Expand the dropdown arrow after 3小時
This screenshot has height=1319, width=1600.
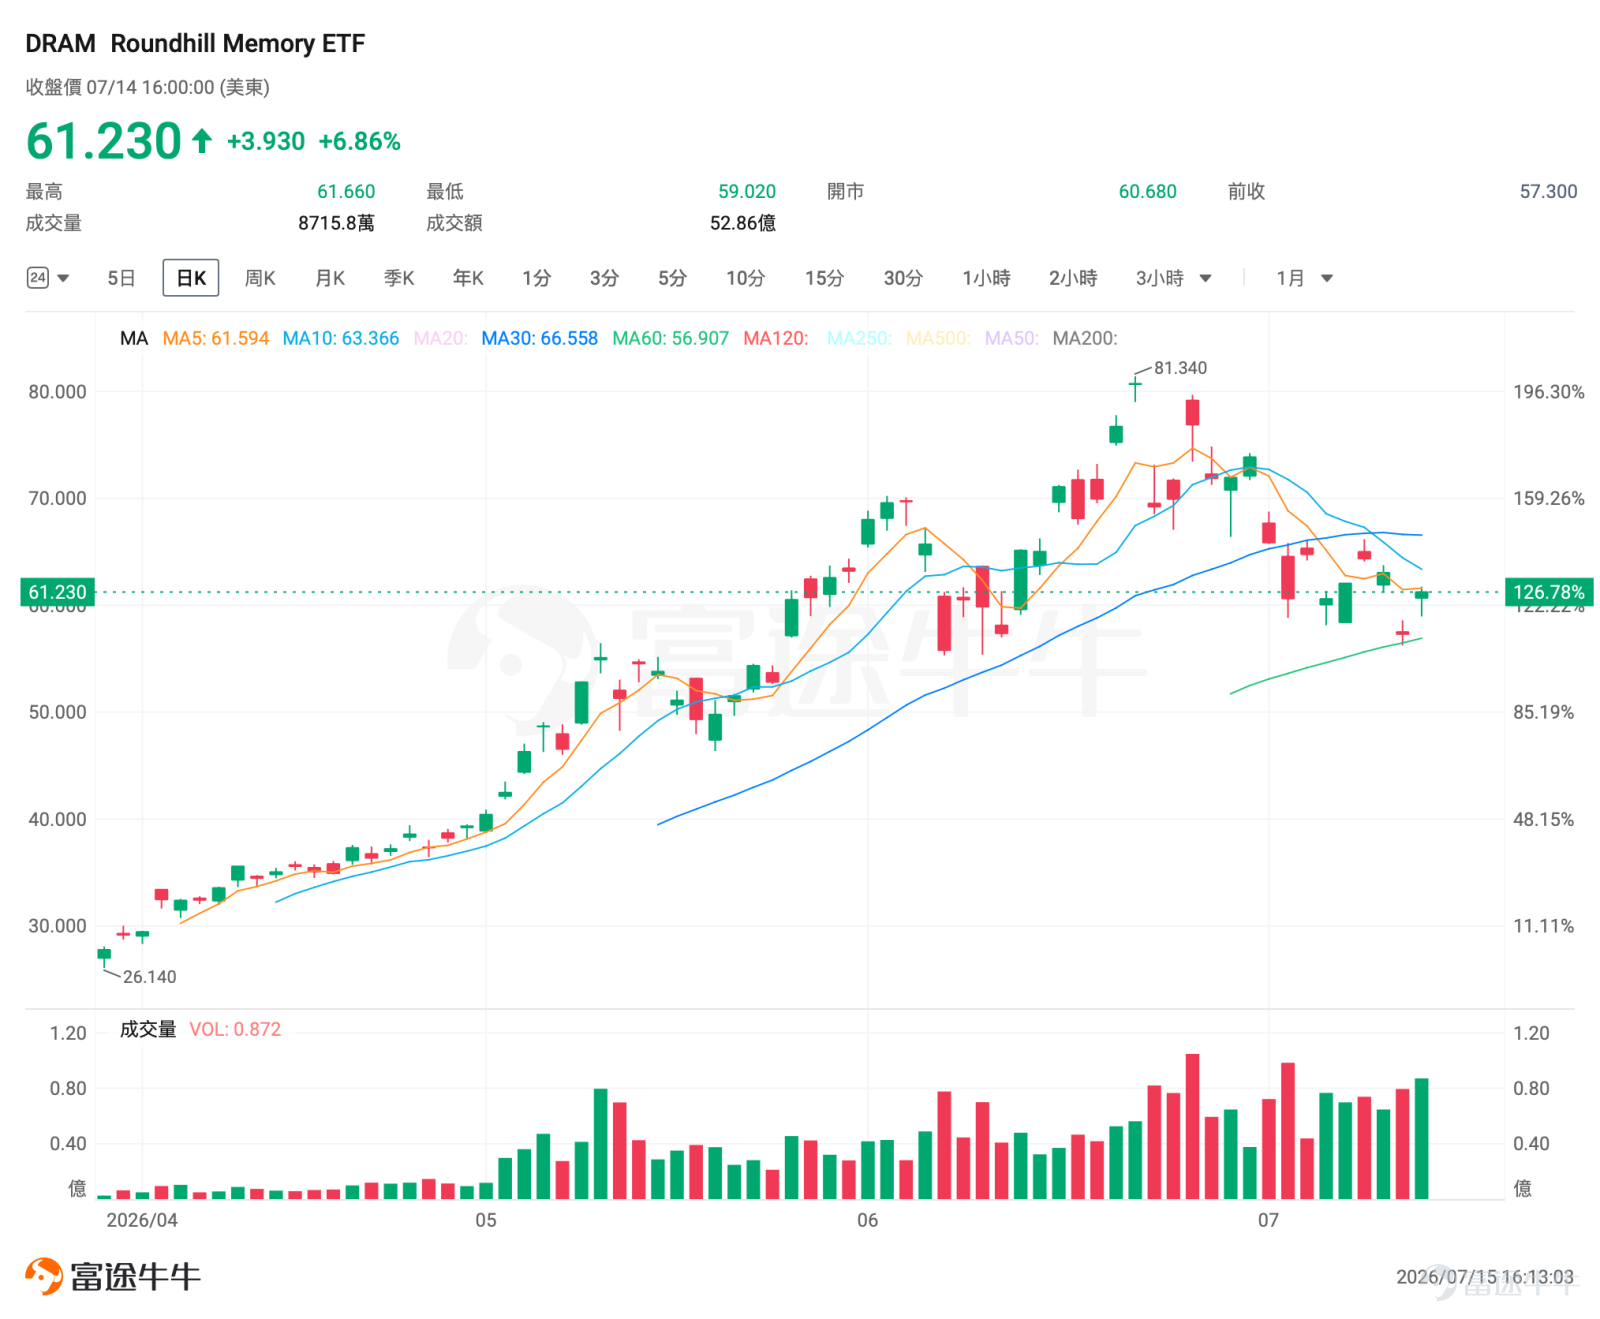[x=1205, y=278]
